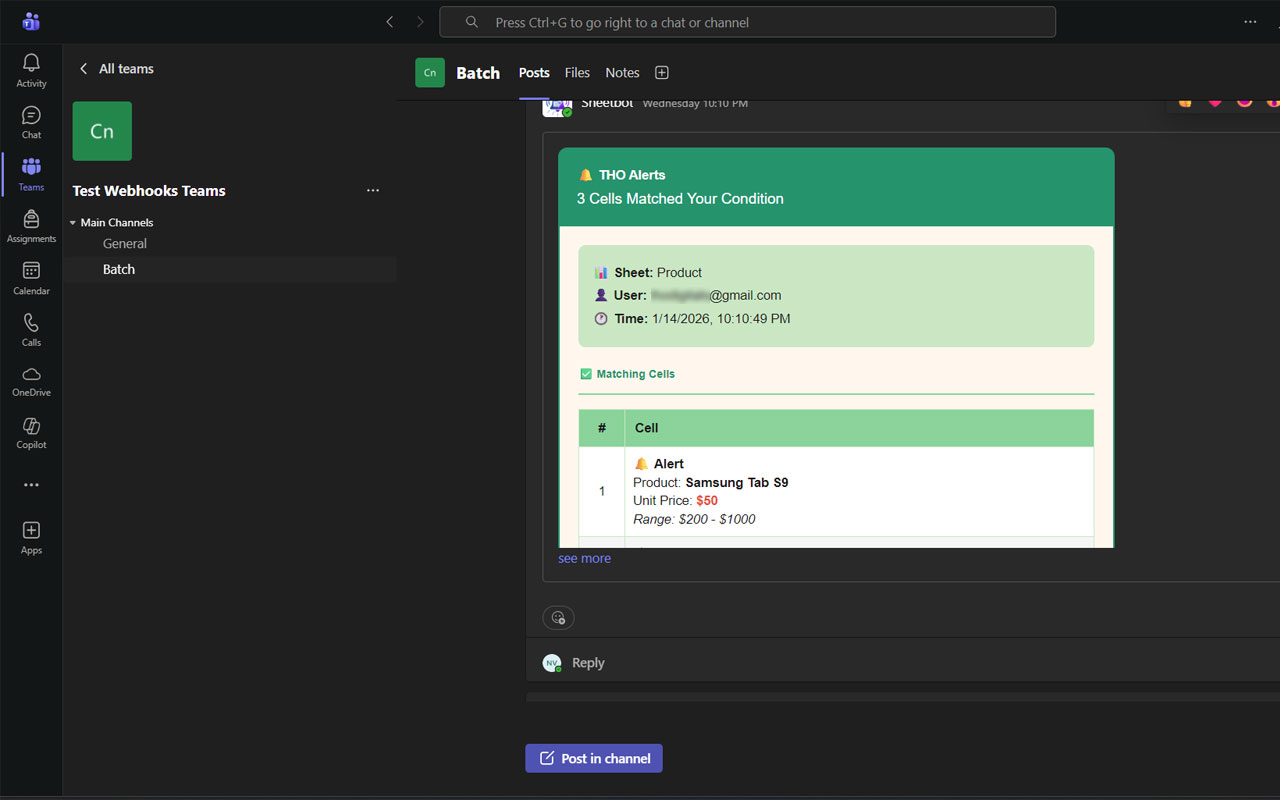The image size is (1280, 800).
Task: Open more options for Test Webhooks Teams
Action: point(373,191)
